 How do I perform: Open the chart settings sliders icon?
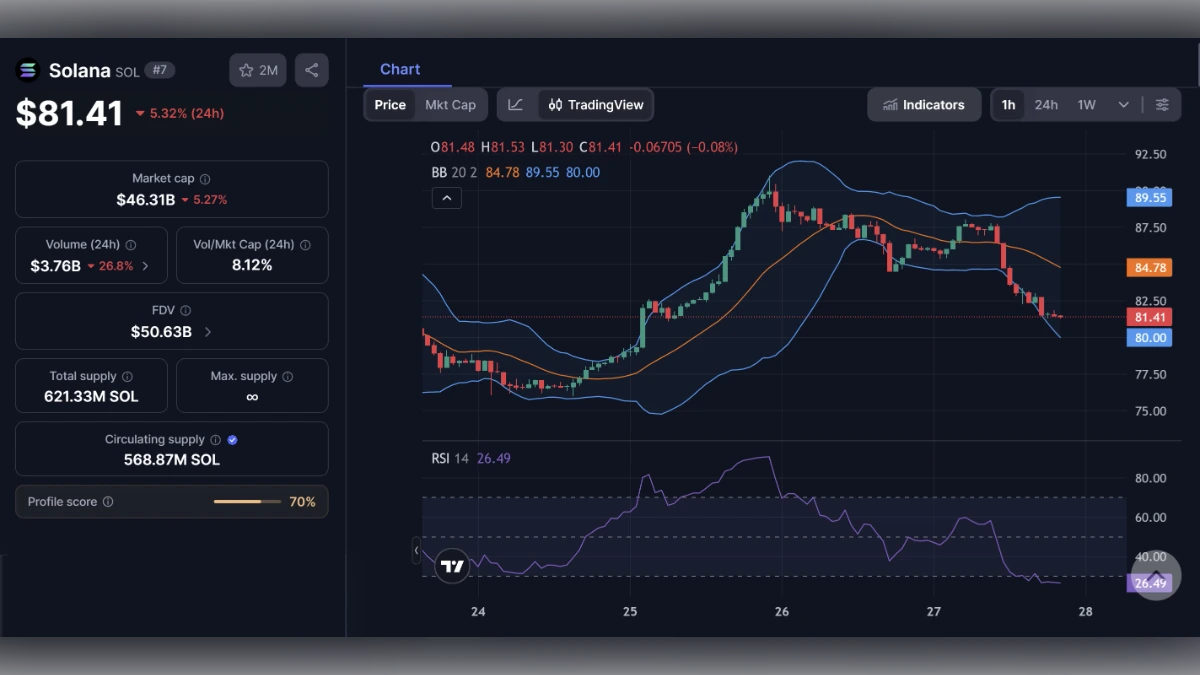[x=1162, y=104]
